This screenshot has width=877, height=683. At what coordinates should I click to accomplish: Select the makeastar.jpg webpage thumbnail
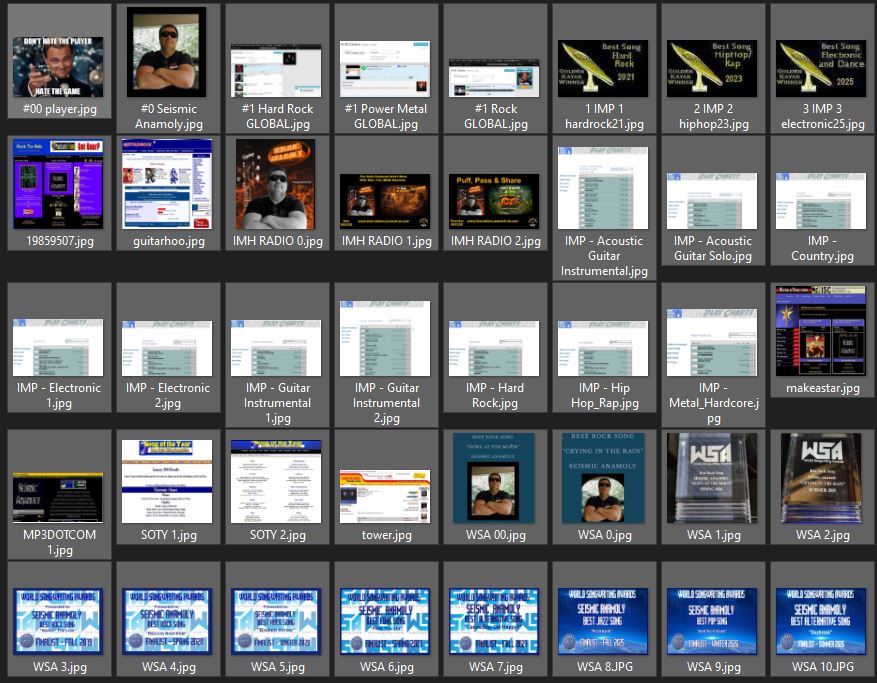click(821, 330)
